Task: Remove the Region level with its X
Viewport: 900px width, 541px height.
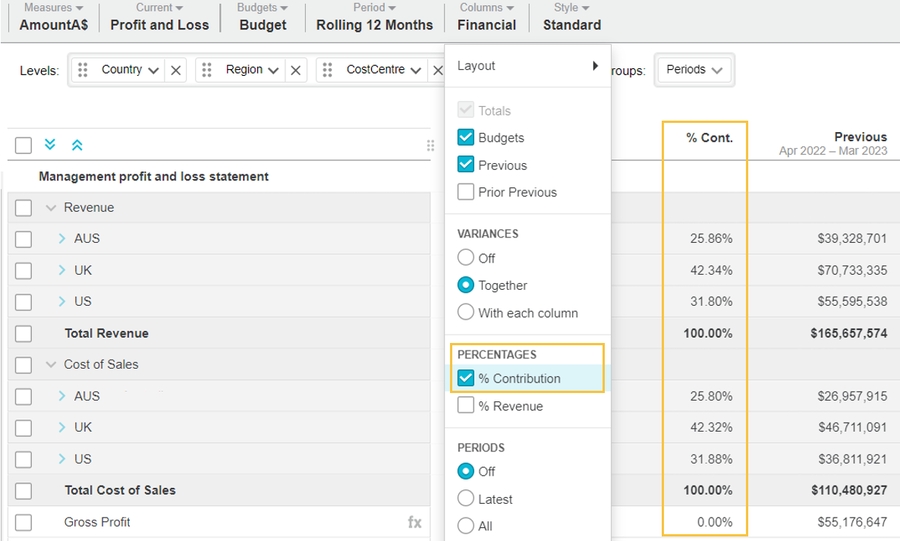Action: click(295, 70)
